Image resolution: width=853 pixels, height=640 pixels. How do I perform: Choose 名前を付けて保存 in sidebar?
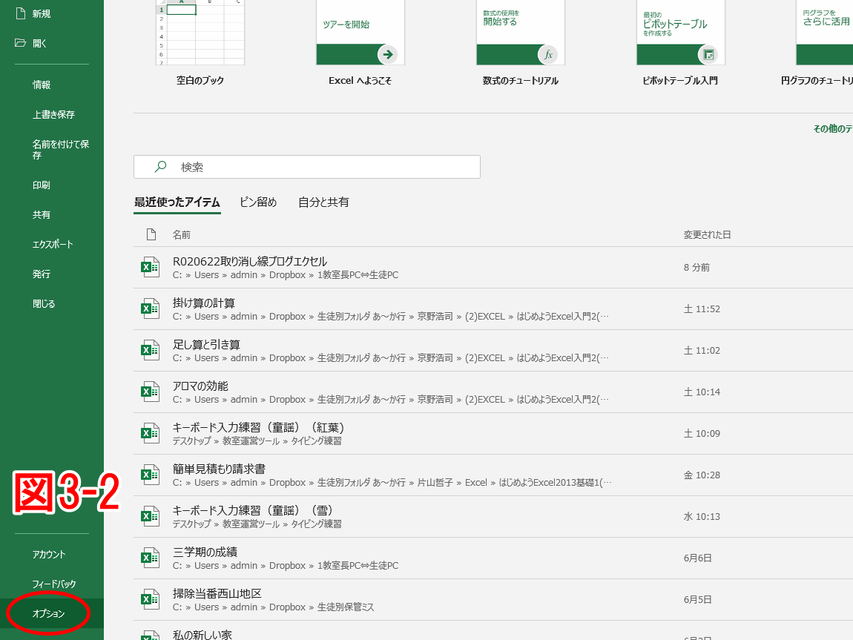[x=60, y=149]
